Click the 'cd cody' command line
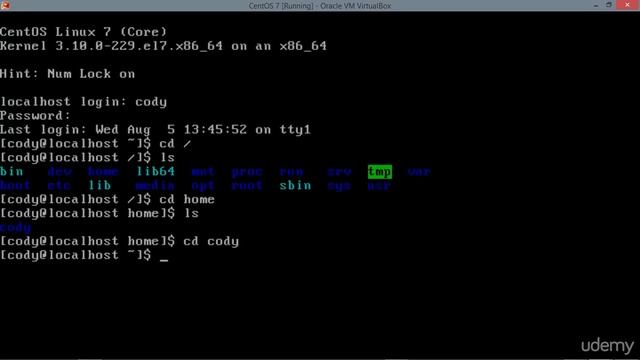This screenshot has height=360, width=640. tap(119, 241)
